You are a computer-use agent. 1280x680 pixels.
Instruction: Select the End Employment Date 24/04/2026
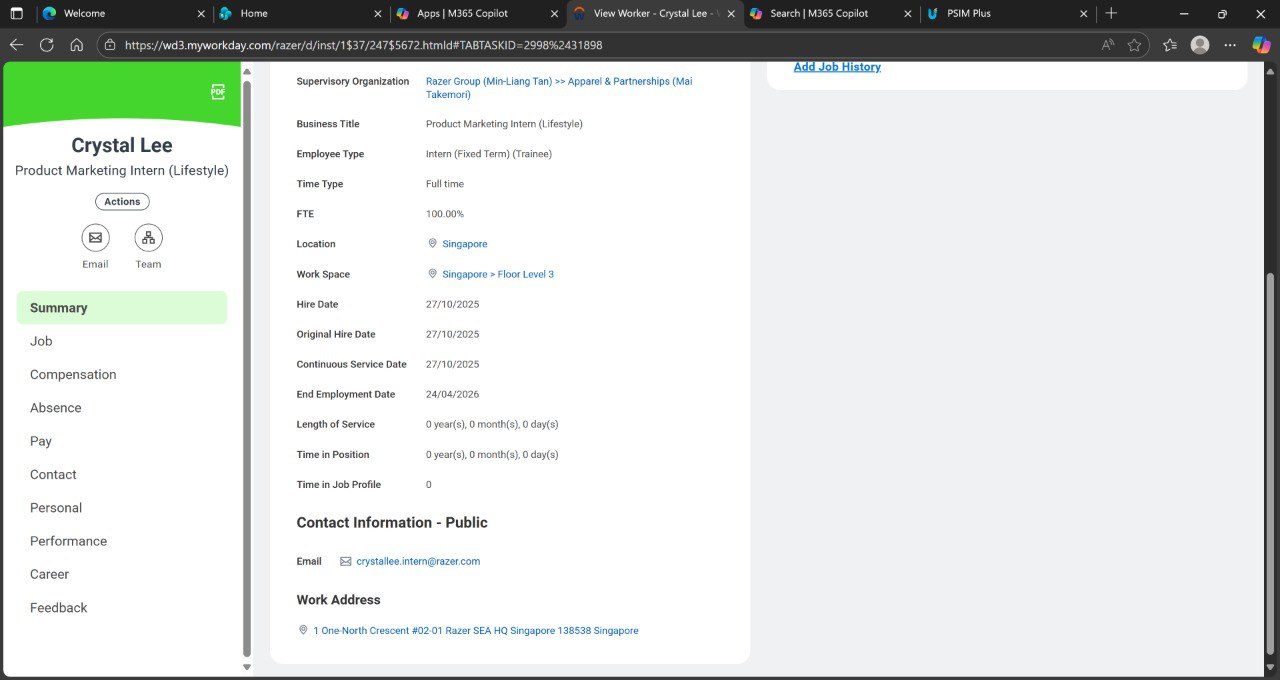(x=452, y=394)
